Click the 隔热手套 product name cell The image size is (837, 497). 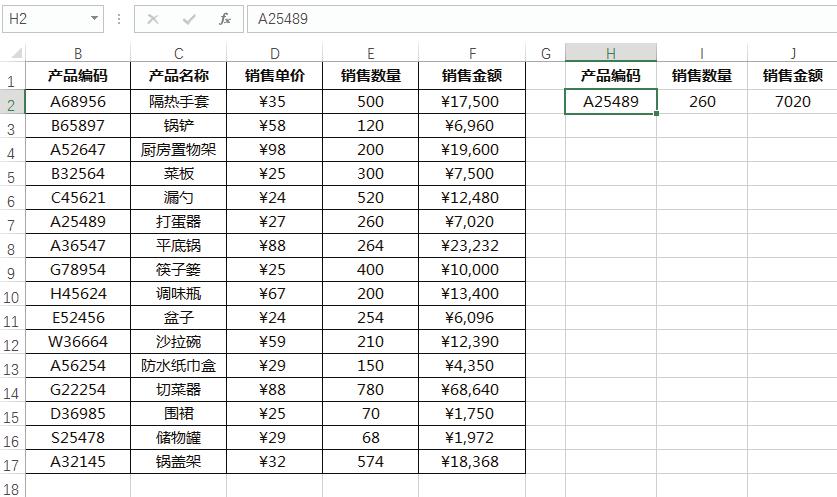point(178,101)
